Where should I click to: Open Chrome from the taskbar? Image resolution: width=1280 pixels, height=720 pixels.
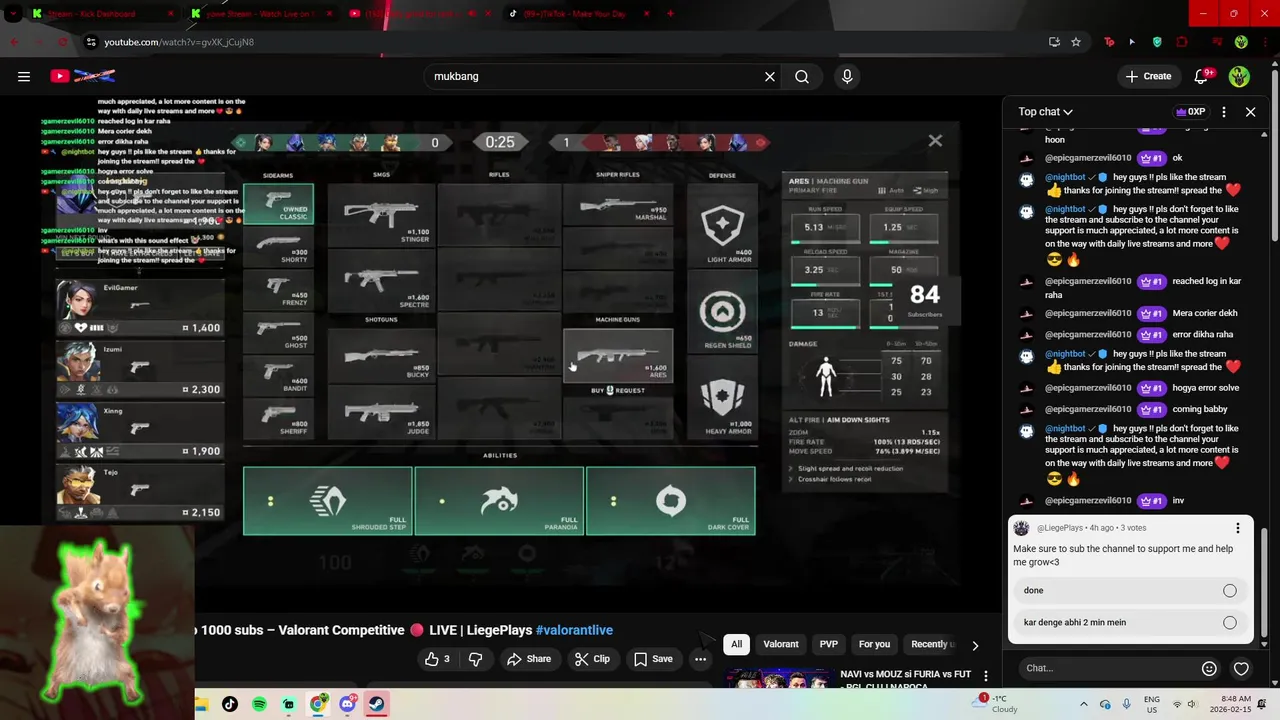[x=318, y=704]
